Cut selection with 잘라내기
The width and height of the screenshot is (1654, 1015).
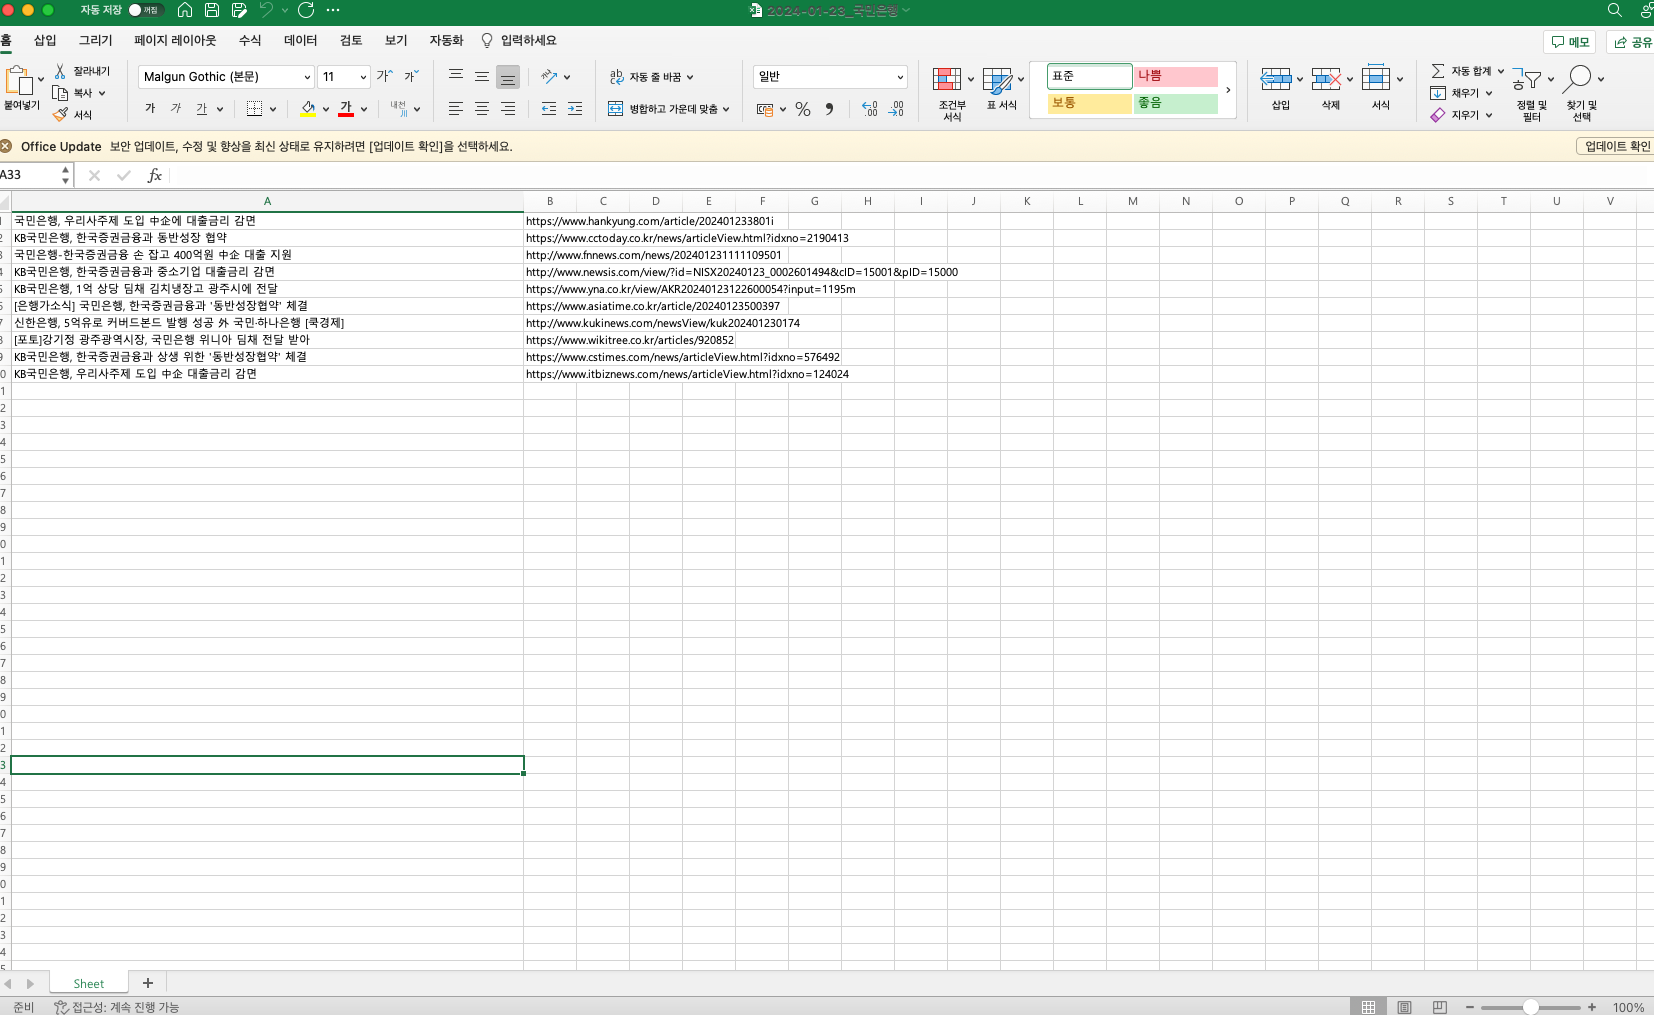pos(82,71)
